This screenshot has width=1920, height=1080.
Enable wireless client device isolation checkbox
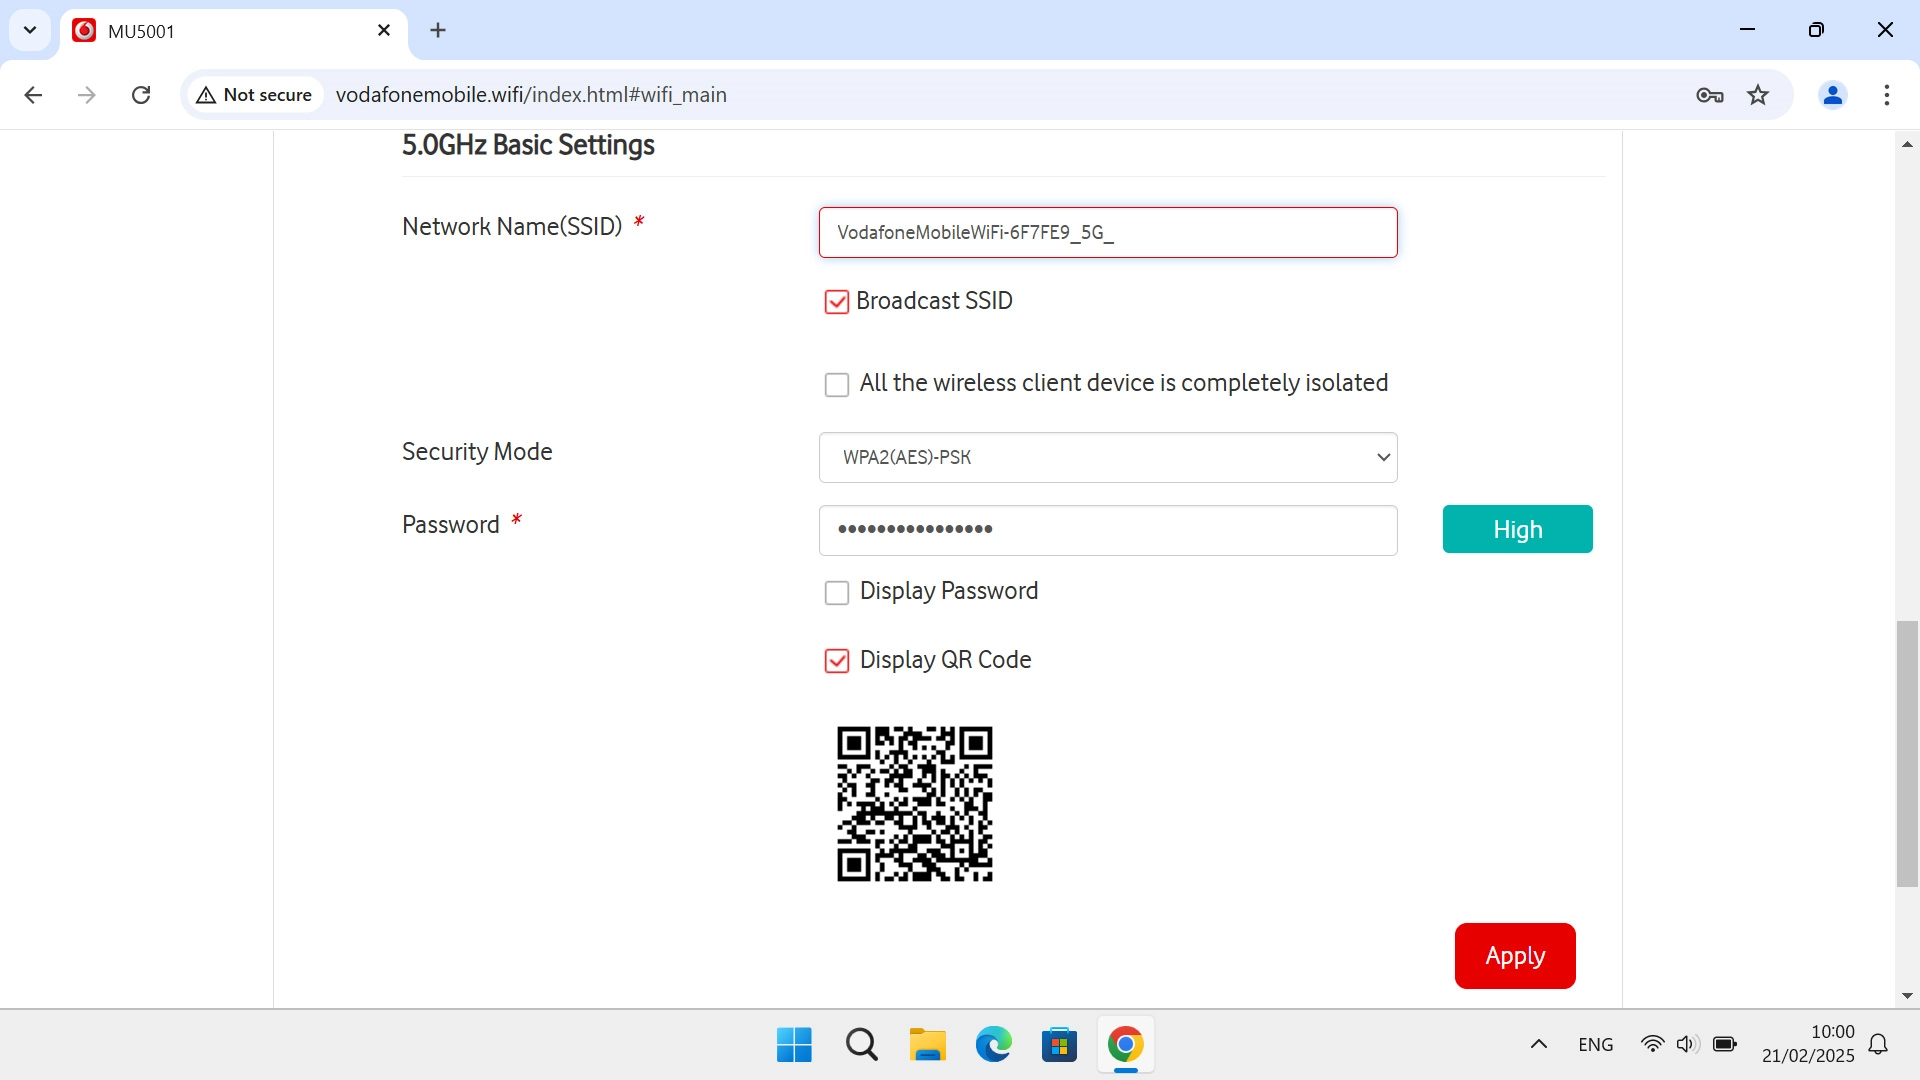coord(836,385)
